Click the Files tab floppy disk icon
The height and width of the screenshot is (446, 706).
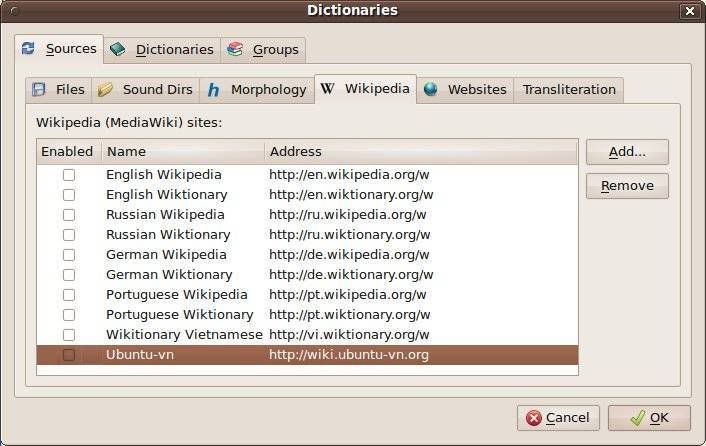tap(39, 89)
